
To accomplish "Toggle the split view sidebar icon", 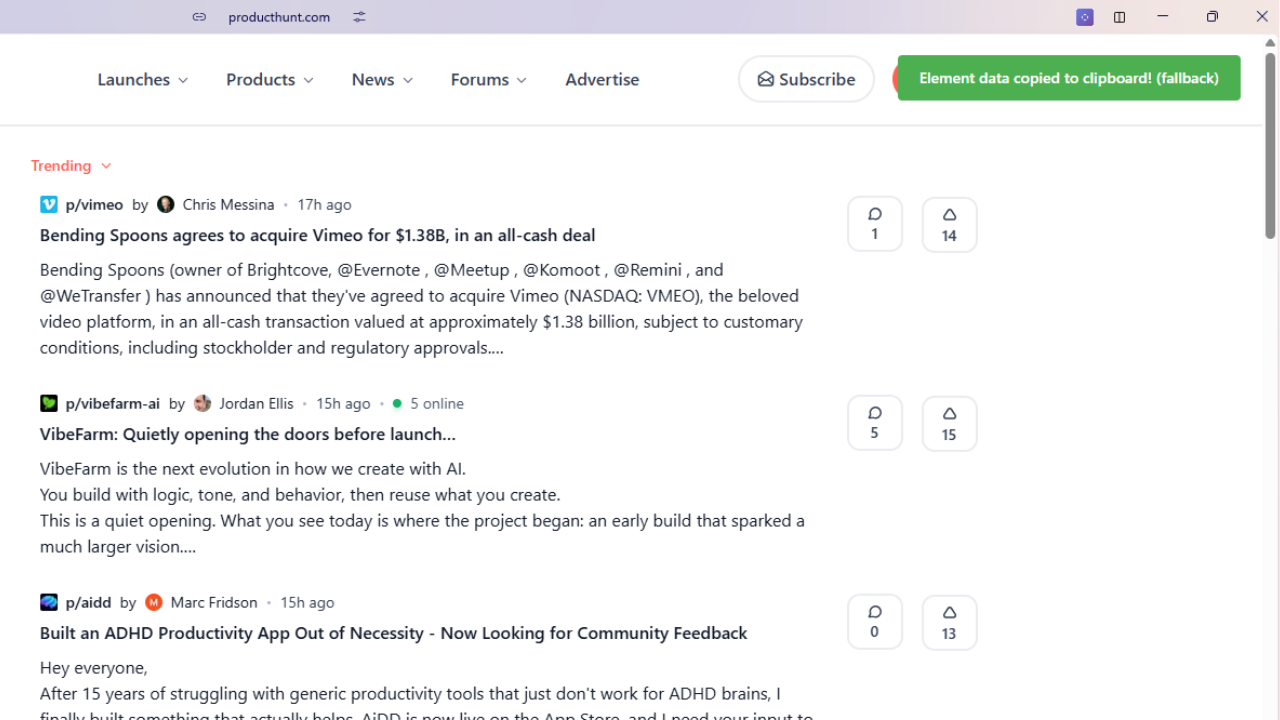I will click(x=1120, y=17).
